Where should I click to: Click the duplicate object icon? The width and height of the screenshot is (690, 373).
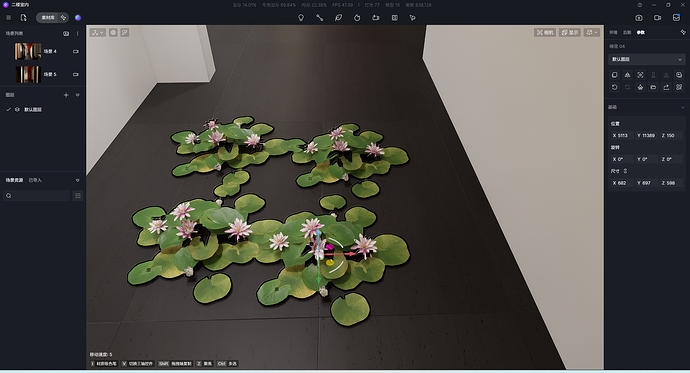pyautogui.click(x=615, y=75)
